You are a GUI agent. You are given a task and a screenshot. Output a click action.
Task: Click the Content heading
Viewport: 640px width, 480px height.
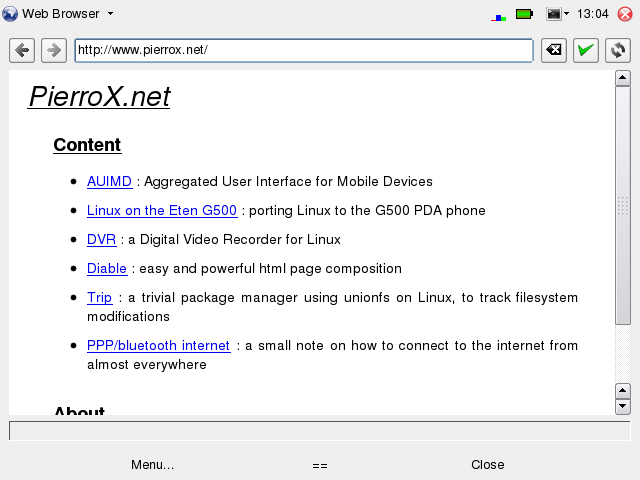(x=87, y=145)
